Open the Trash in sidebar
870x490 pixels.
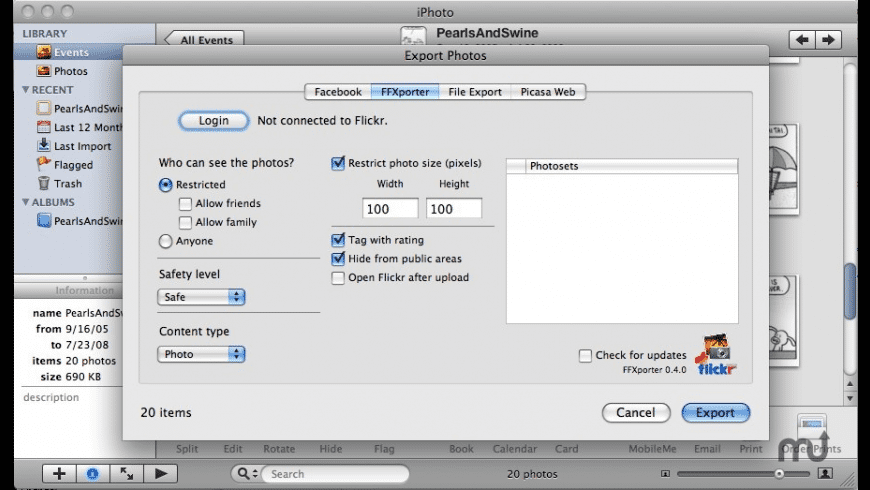59,184
